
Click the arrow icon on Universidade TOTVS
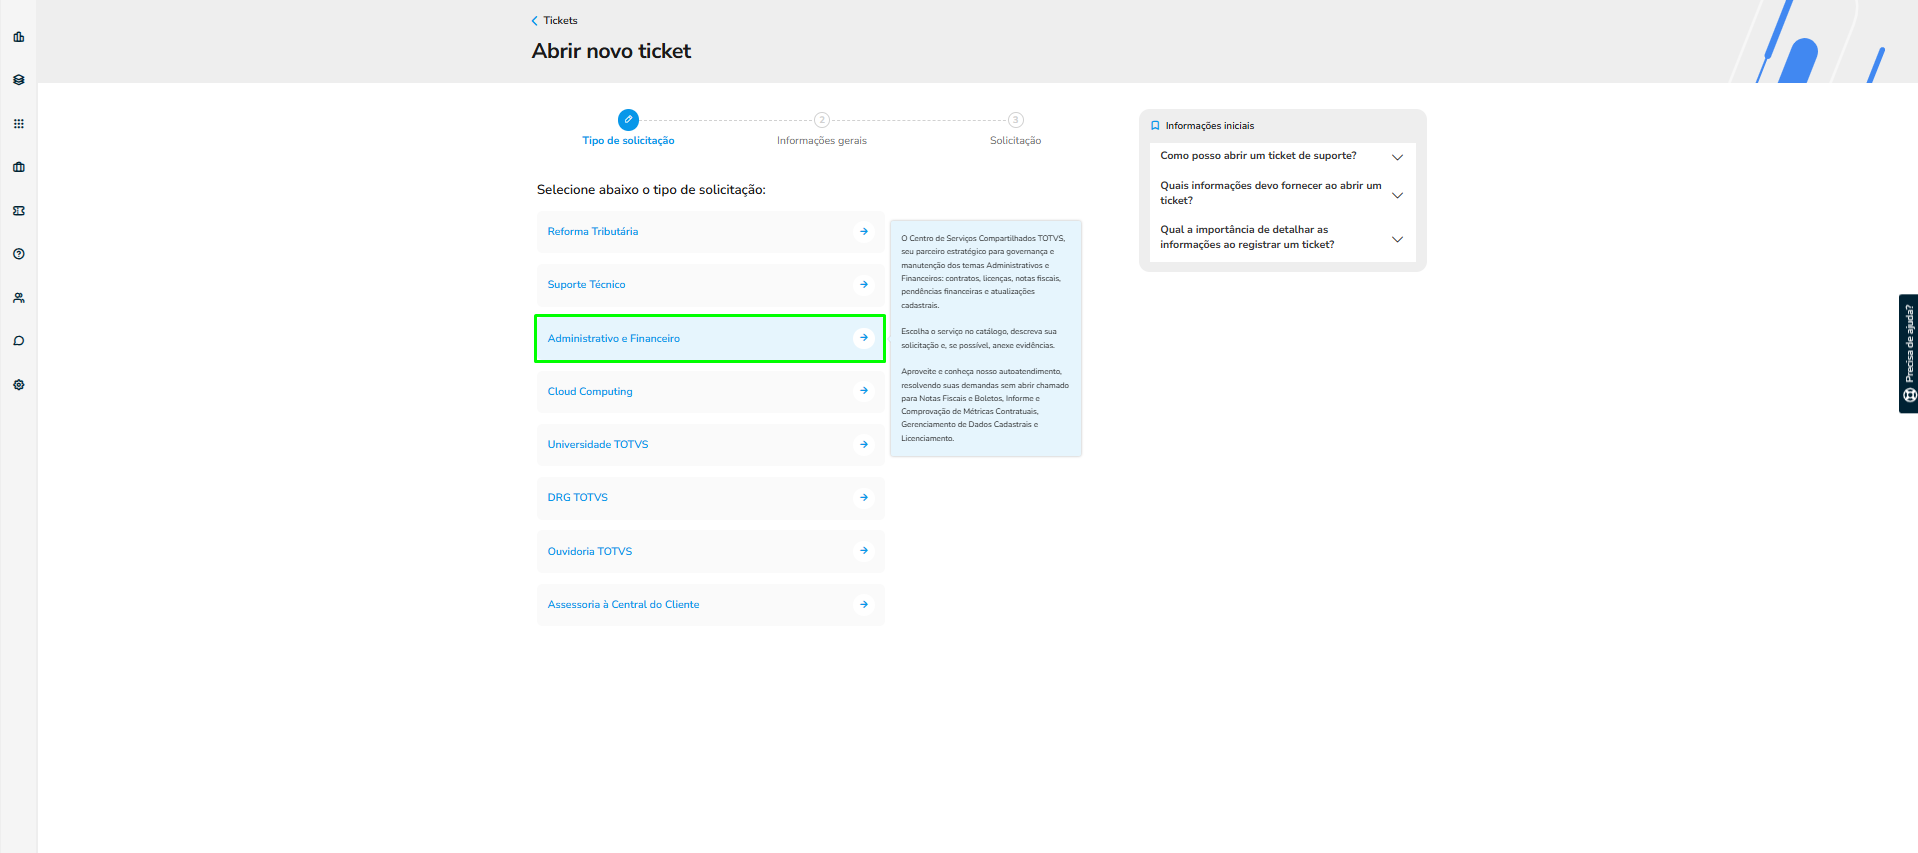point(864,445)
